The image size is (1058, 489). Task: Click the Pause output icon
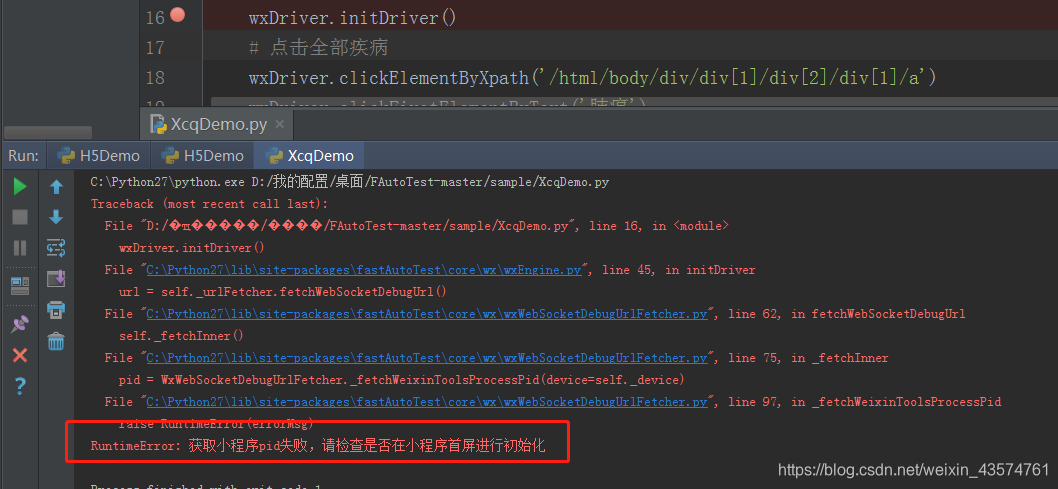pos(20,248)
